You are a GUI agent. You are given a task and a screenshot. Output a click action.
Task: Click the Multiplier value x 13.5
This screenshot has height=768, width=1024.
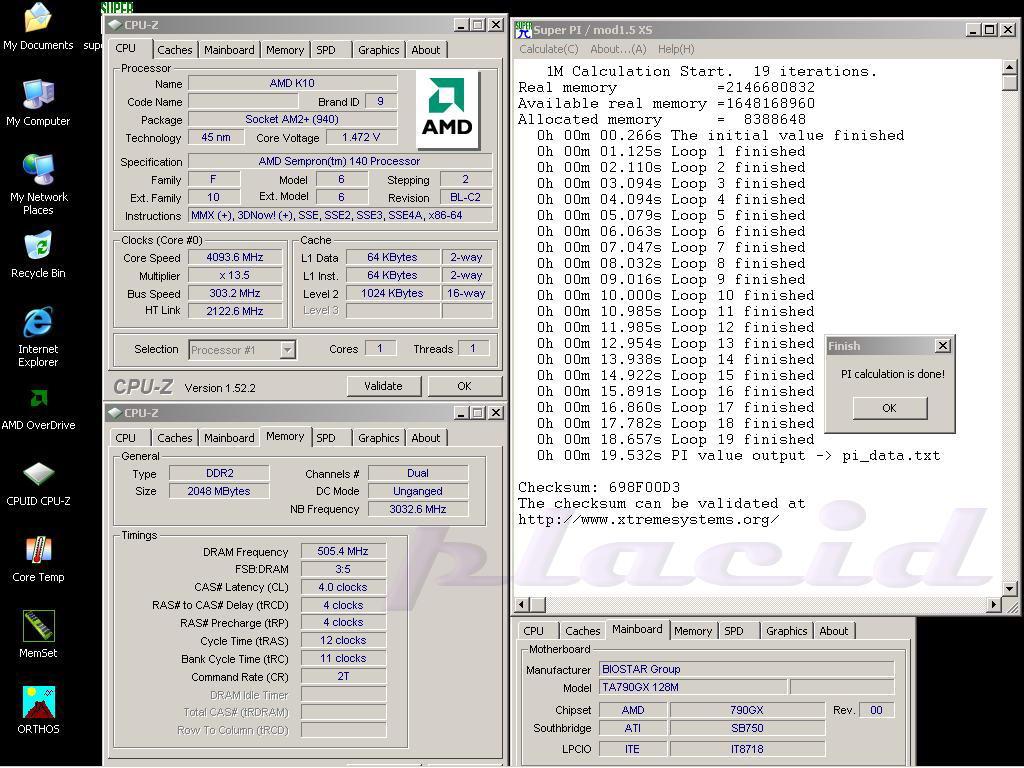[x=235, y=276]
